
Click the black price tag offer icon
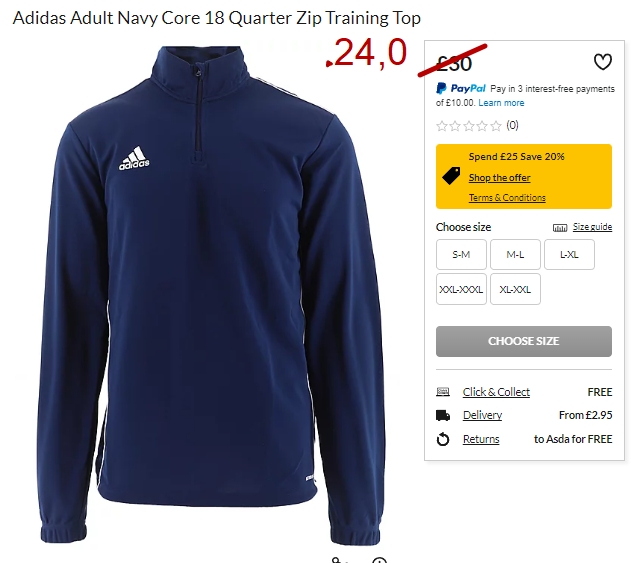tap(451, 176)
